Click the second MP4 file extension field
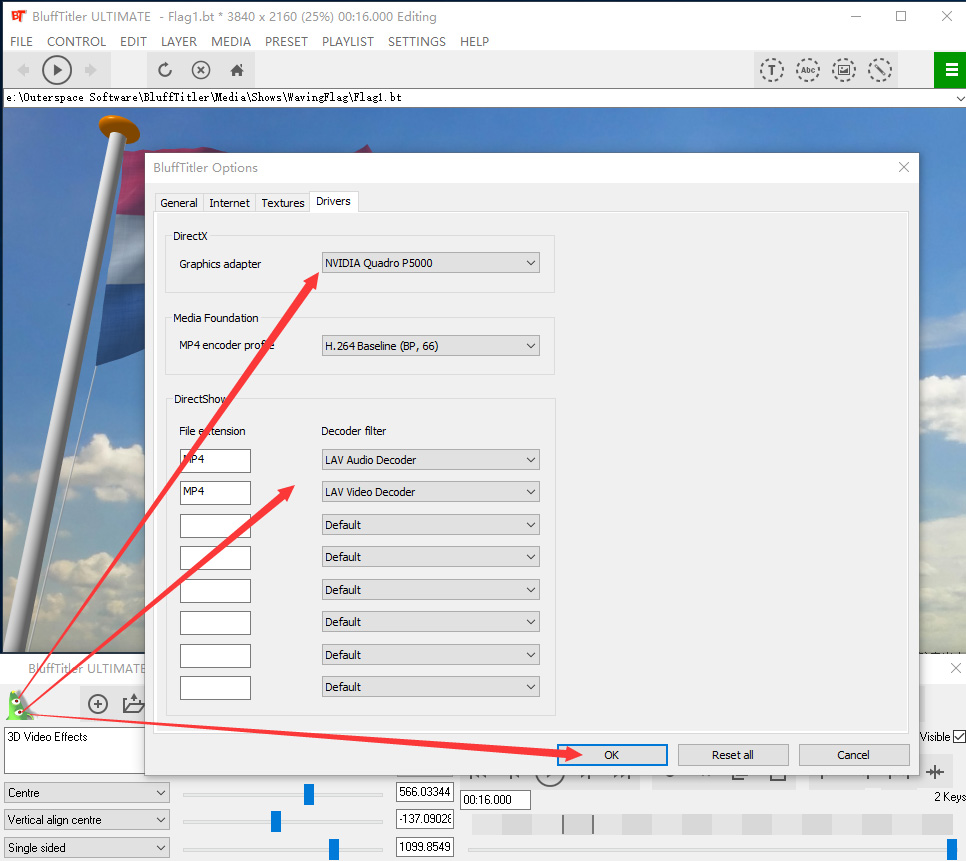 click(215, 493)
